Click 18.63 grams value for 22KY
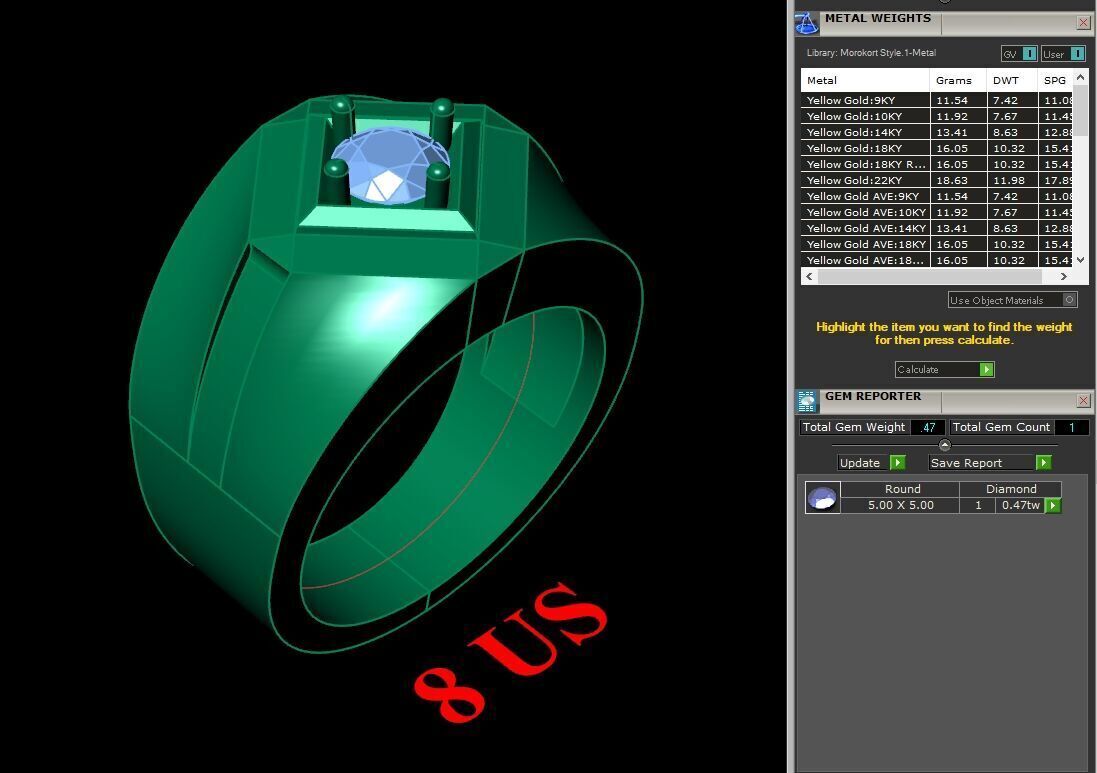The image size is (1097, 773). (x=952, y=180)
